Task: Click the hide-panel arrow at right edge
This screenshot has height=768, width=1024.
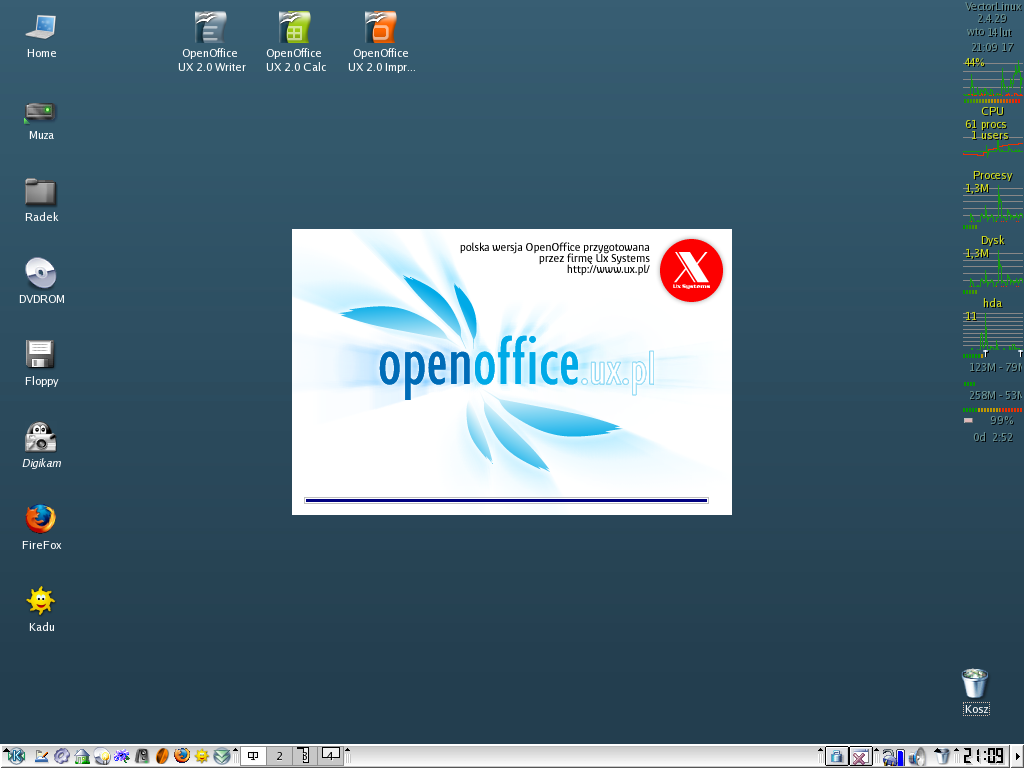Action: [1016, 756]
